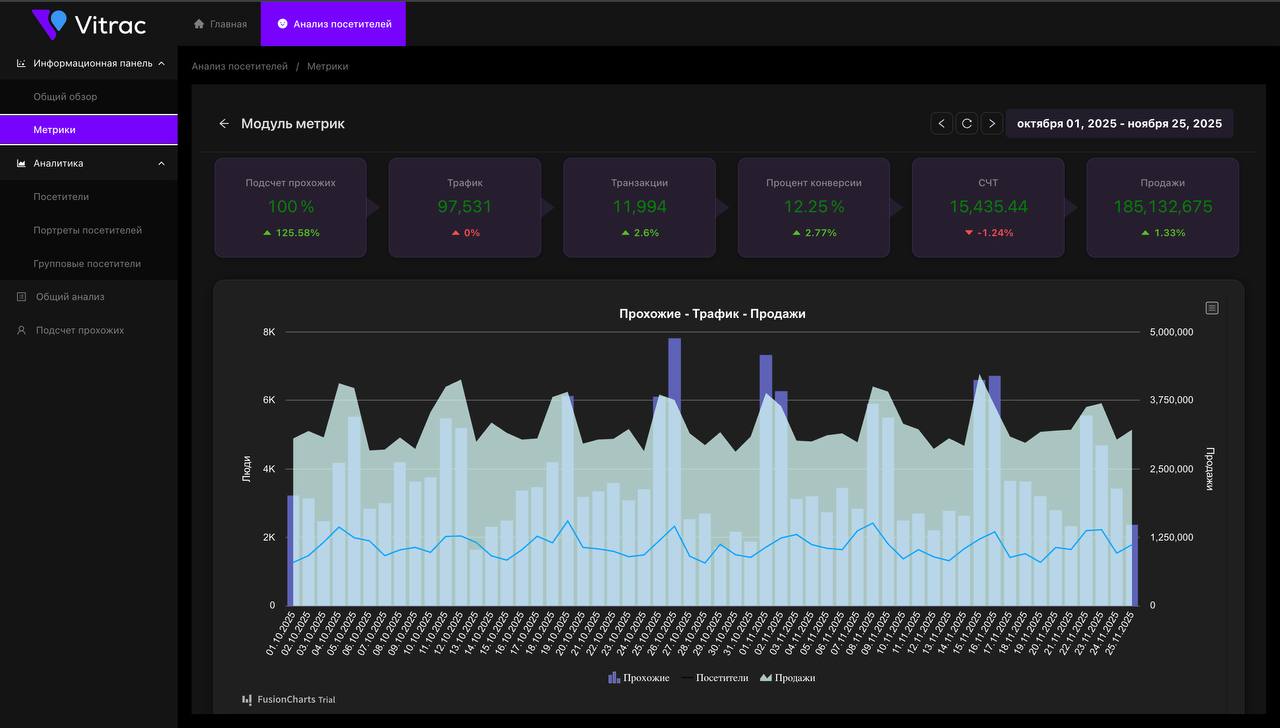Click the tall 26.10.2025 bar in chart
1280x728 pixels.
point(674,471)
